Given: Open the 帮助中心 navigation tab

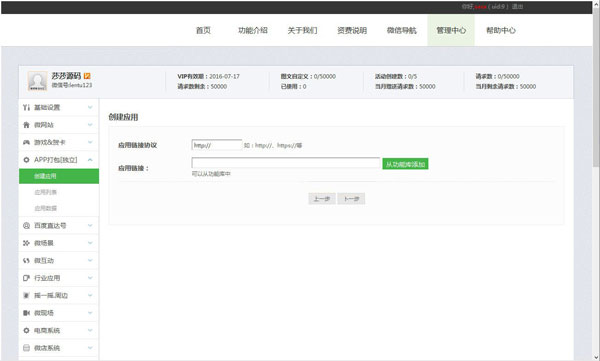Looking at the screenshot, I should pos(501,30).
